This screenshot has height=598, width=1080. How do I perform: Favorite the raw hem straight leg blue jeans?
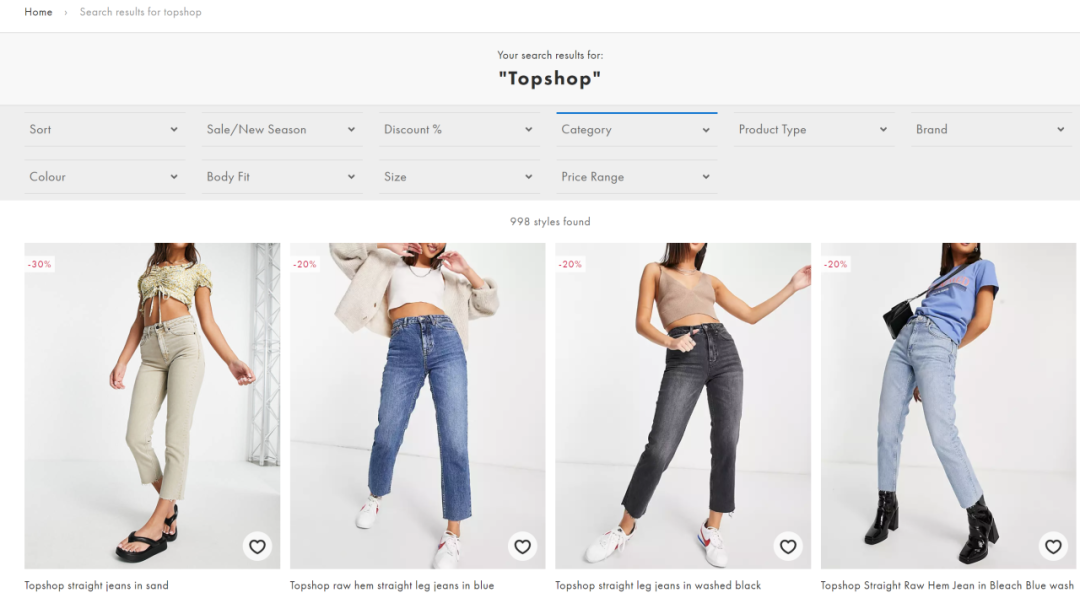[523, 546]
